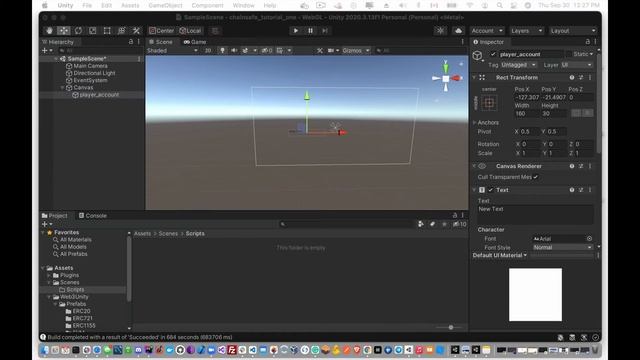640x360 pixels.
Task: Edit the Width field value 160
Action: [527, 114]
